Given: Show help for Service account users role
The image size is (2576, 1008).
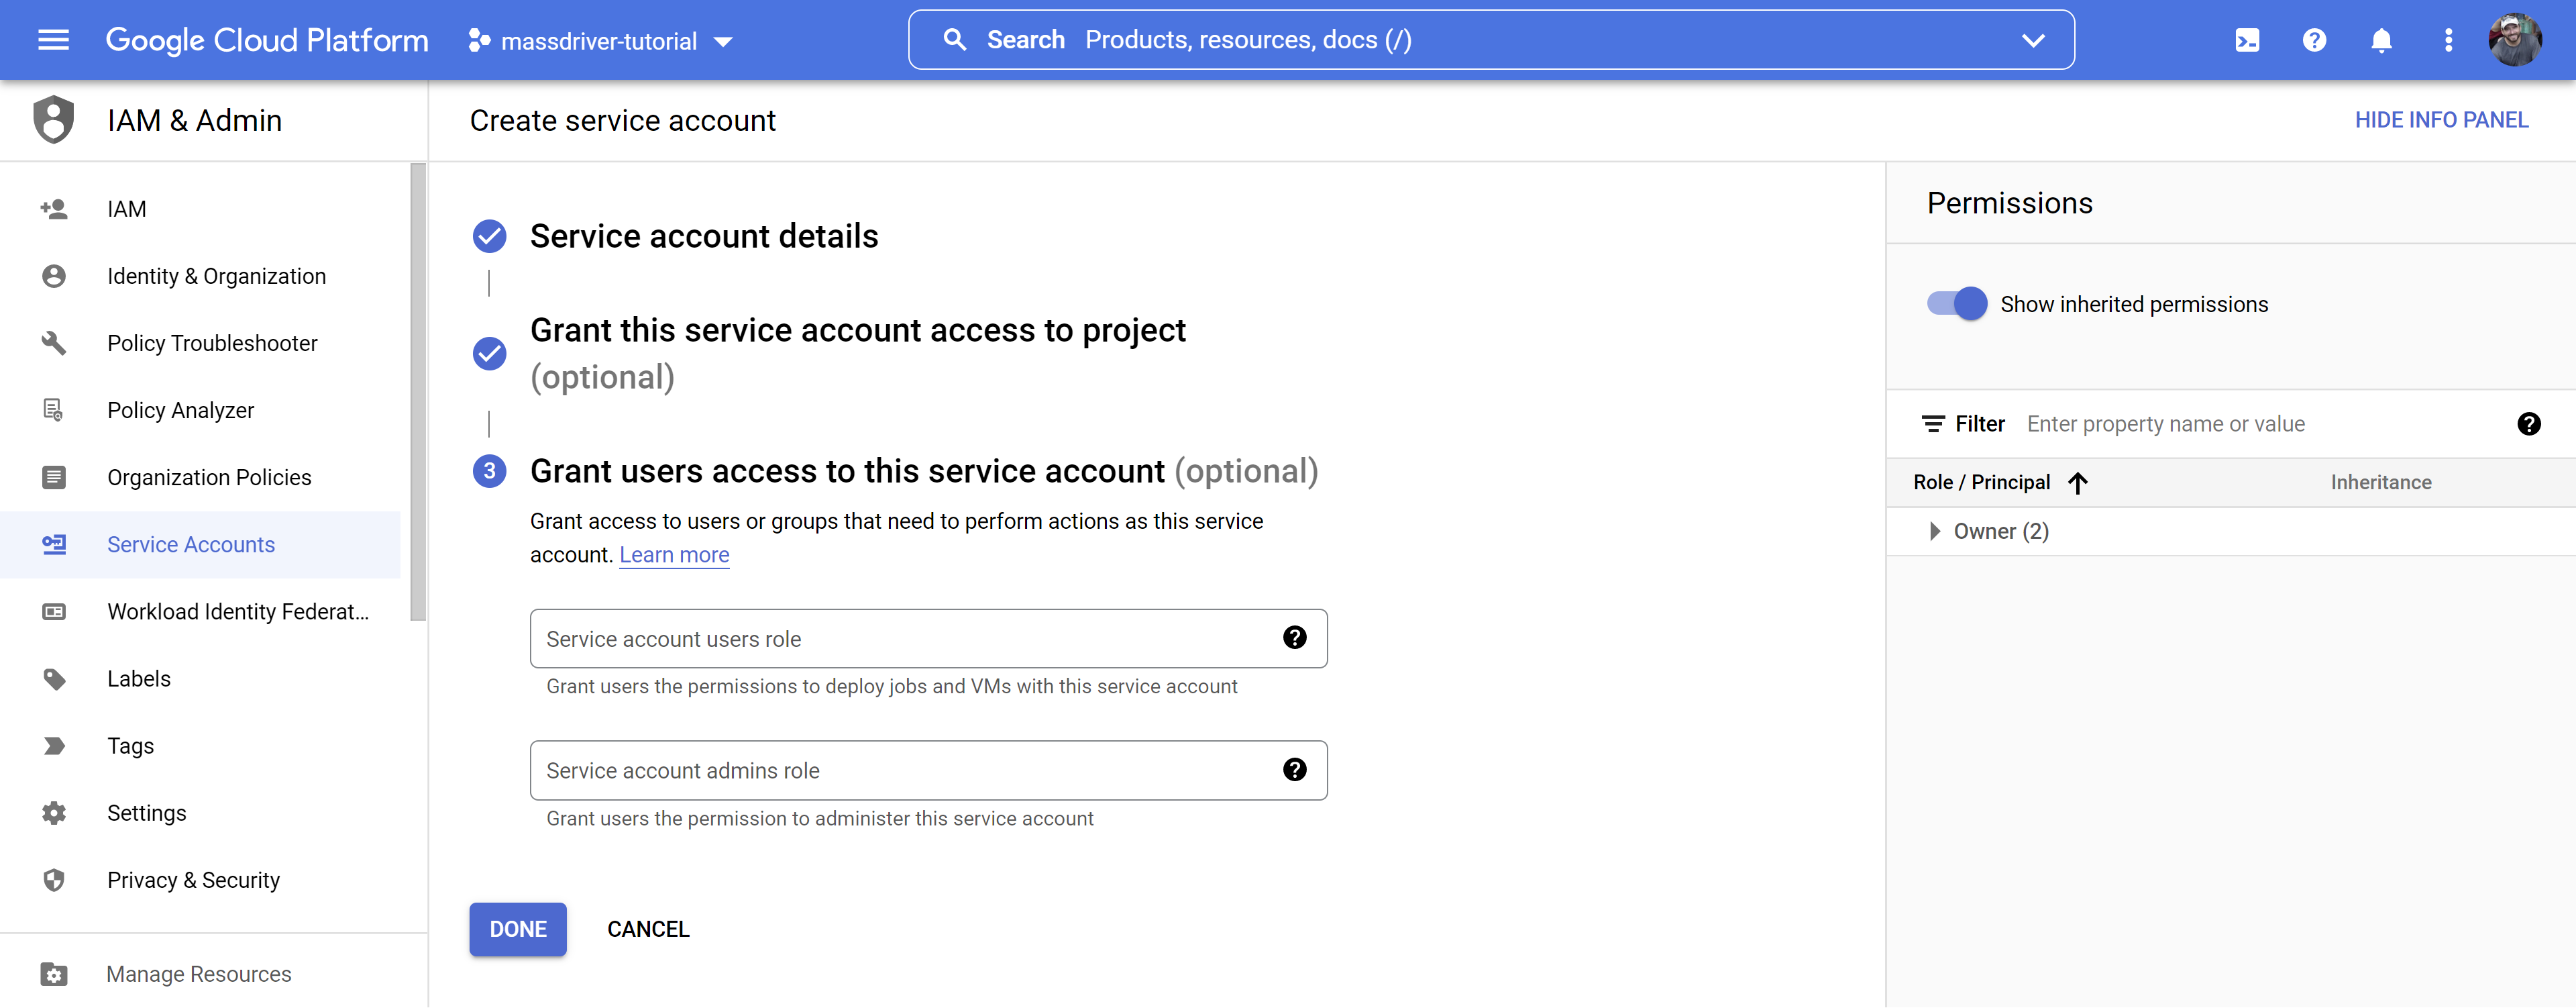Looking at the screenshot, I should [x=1294, y=638].
